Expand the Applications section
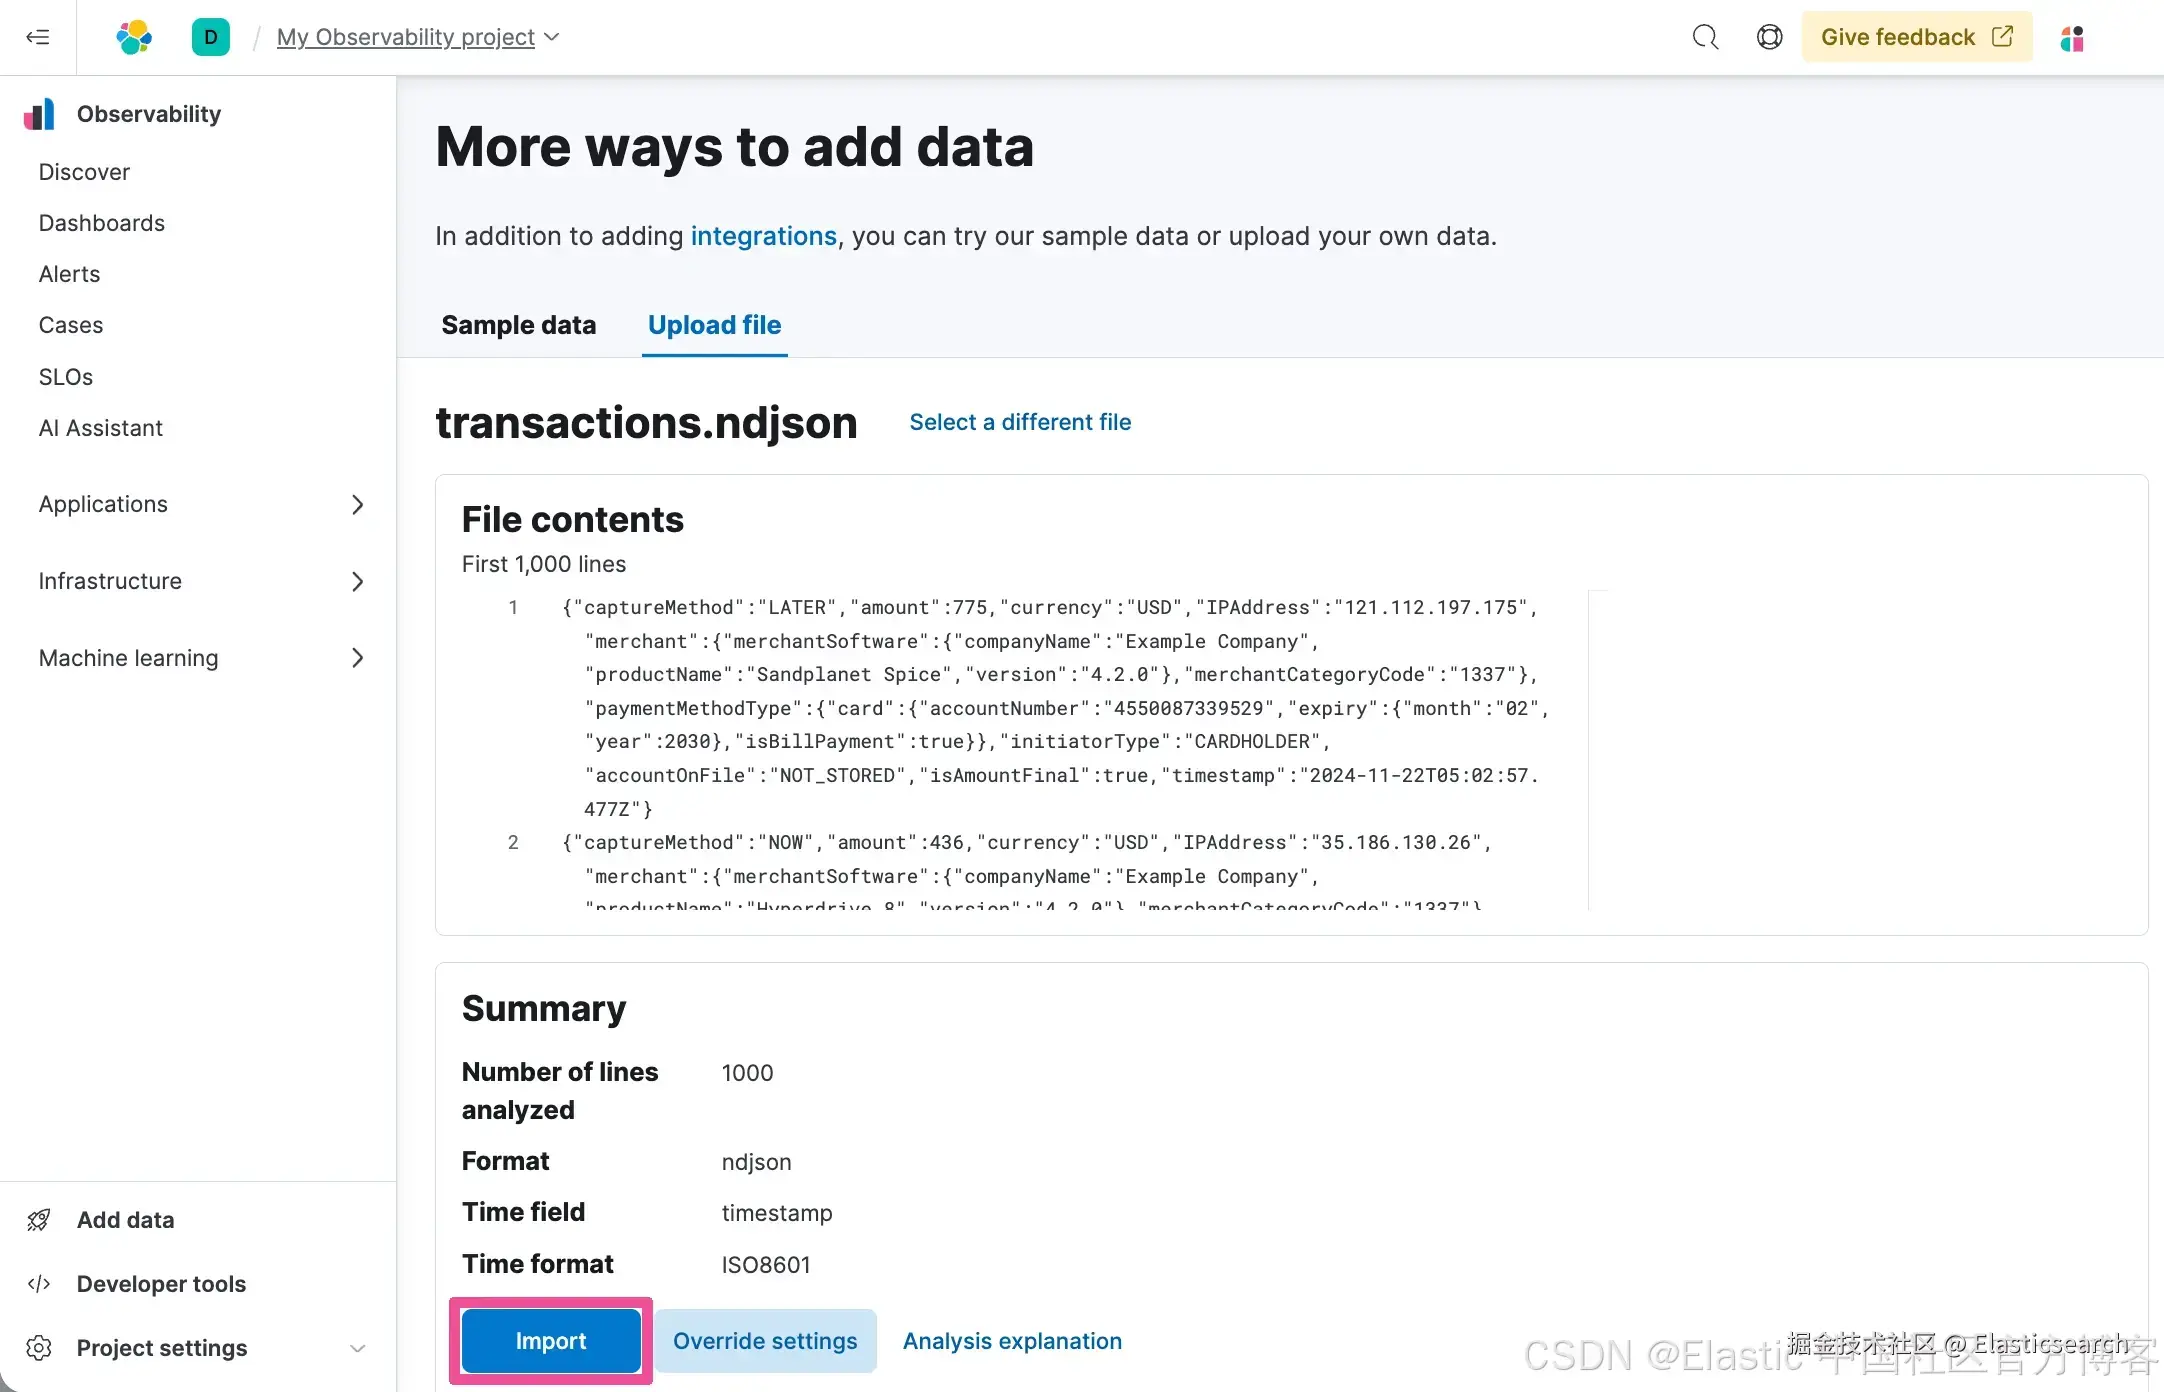This screenshot has height=1392, width=2164. coord(357,504)
